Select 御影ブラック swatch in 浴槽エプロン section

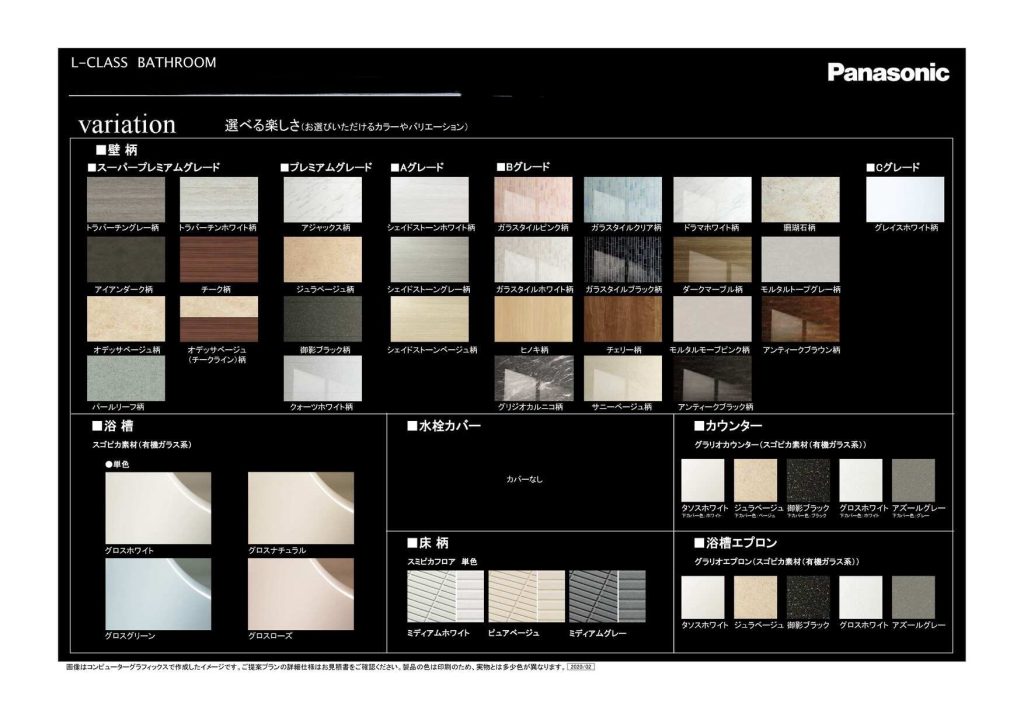[808, 597]
